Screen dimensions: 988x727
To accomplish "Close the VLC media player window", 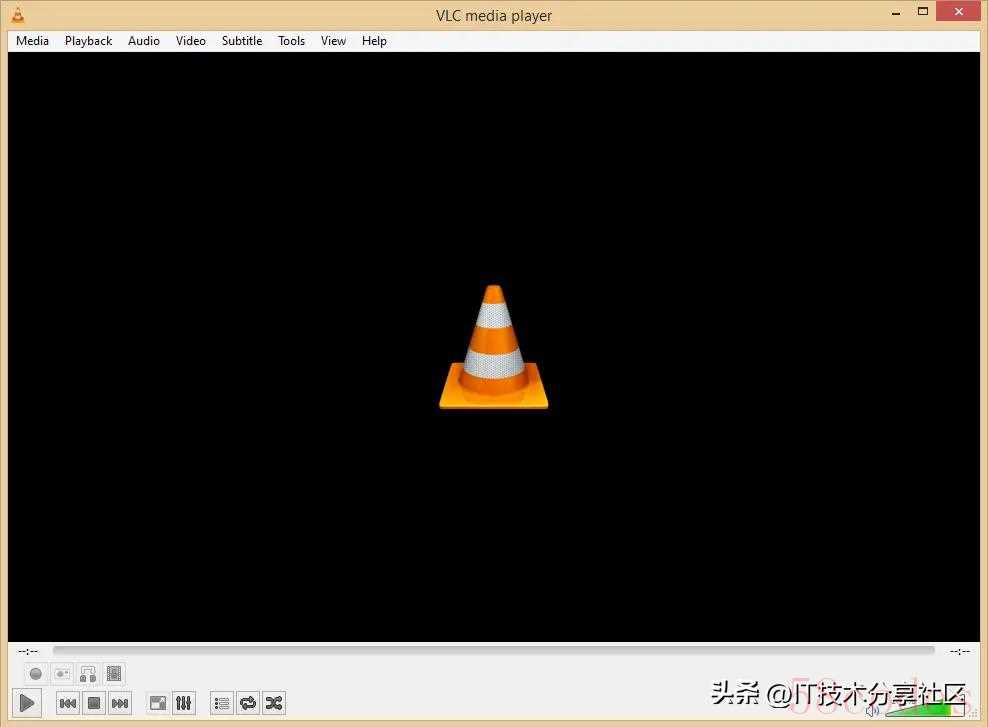I will (958, 11).
